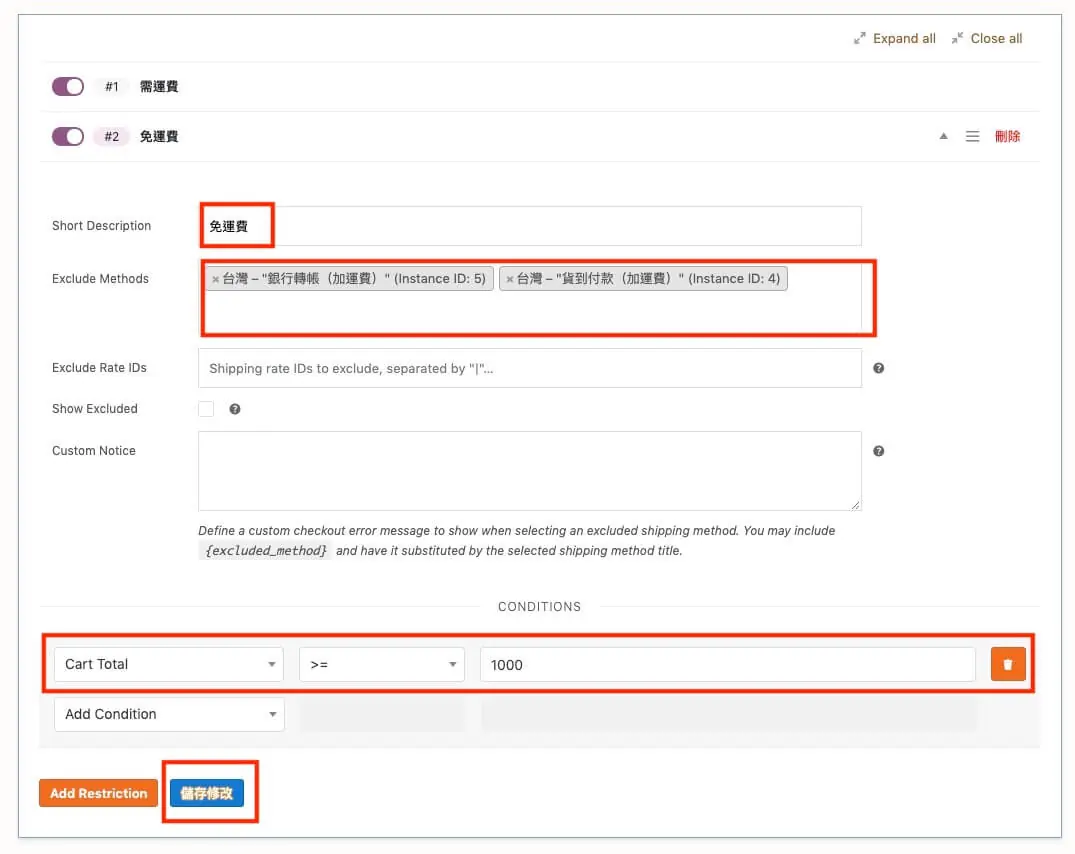Click the #1 index badge
Viewport: 1075px width, 854px height.
112,86
